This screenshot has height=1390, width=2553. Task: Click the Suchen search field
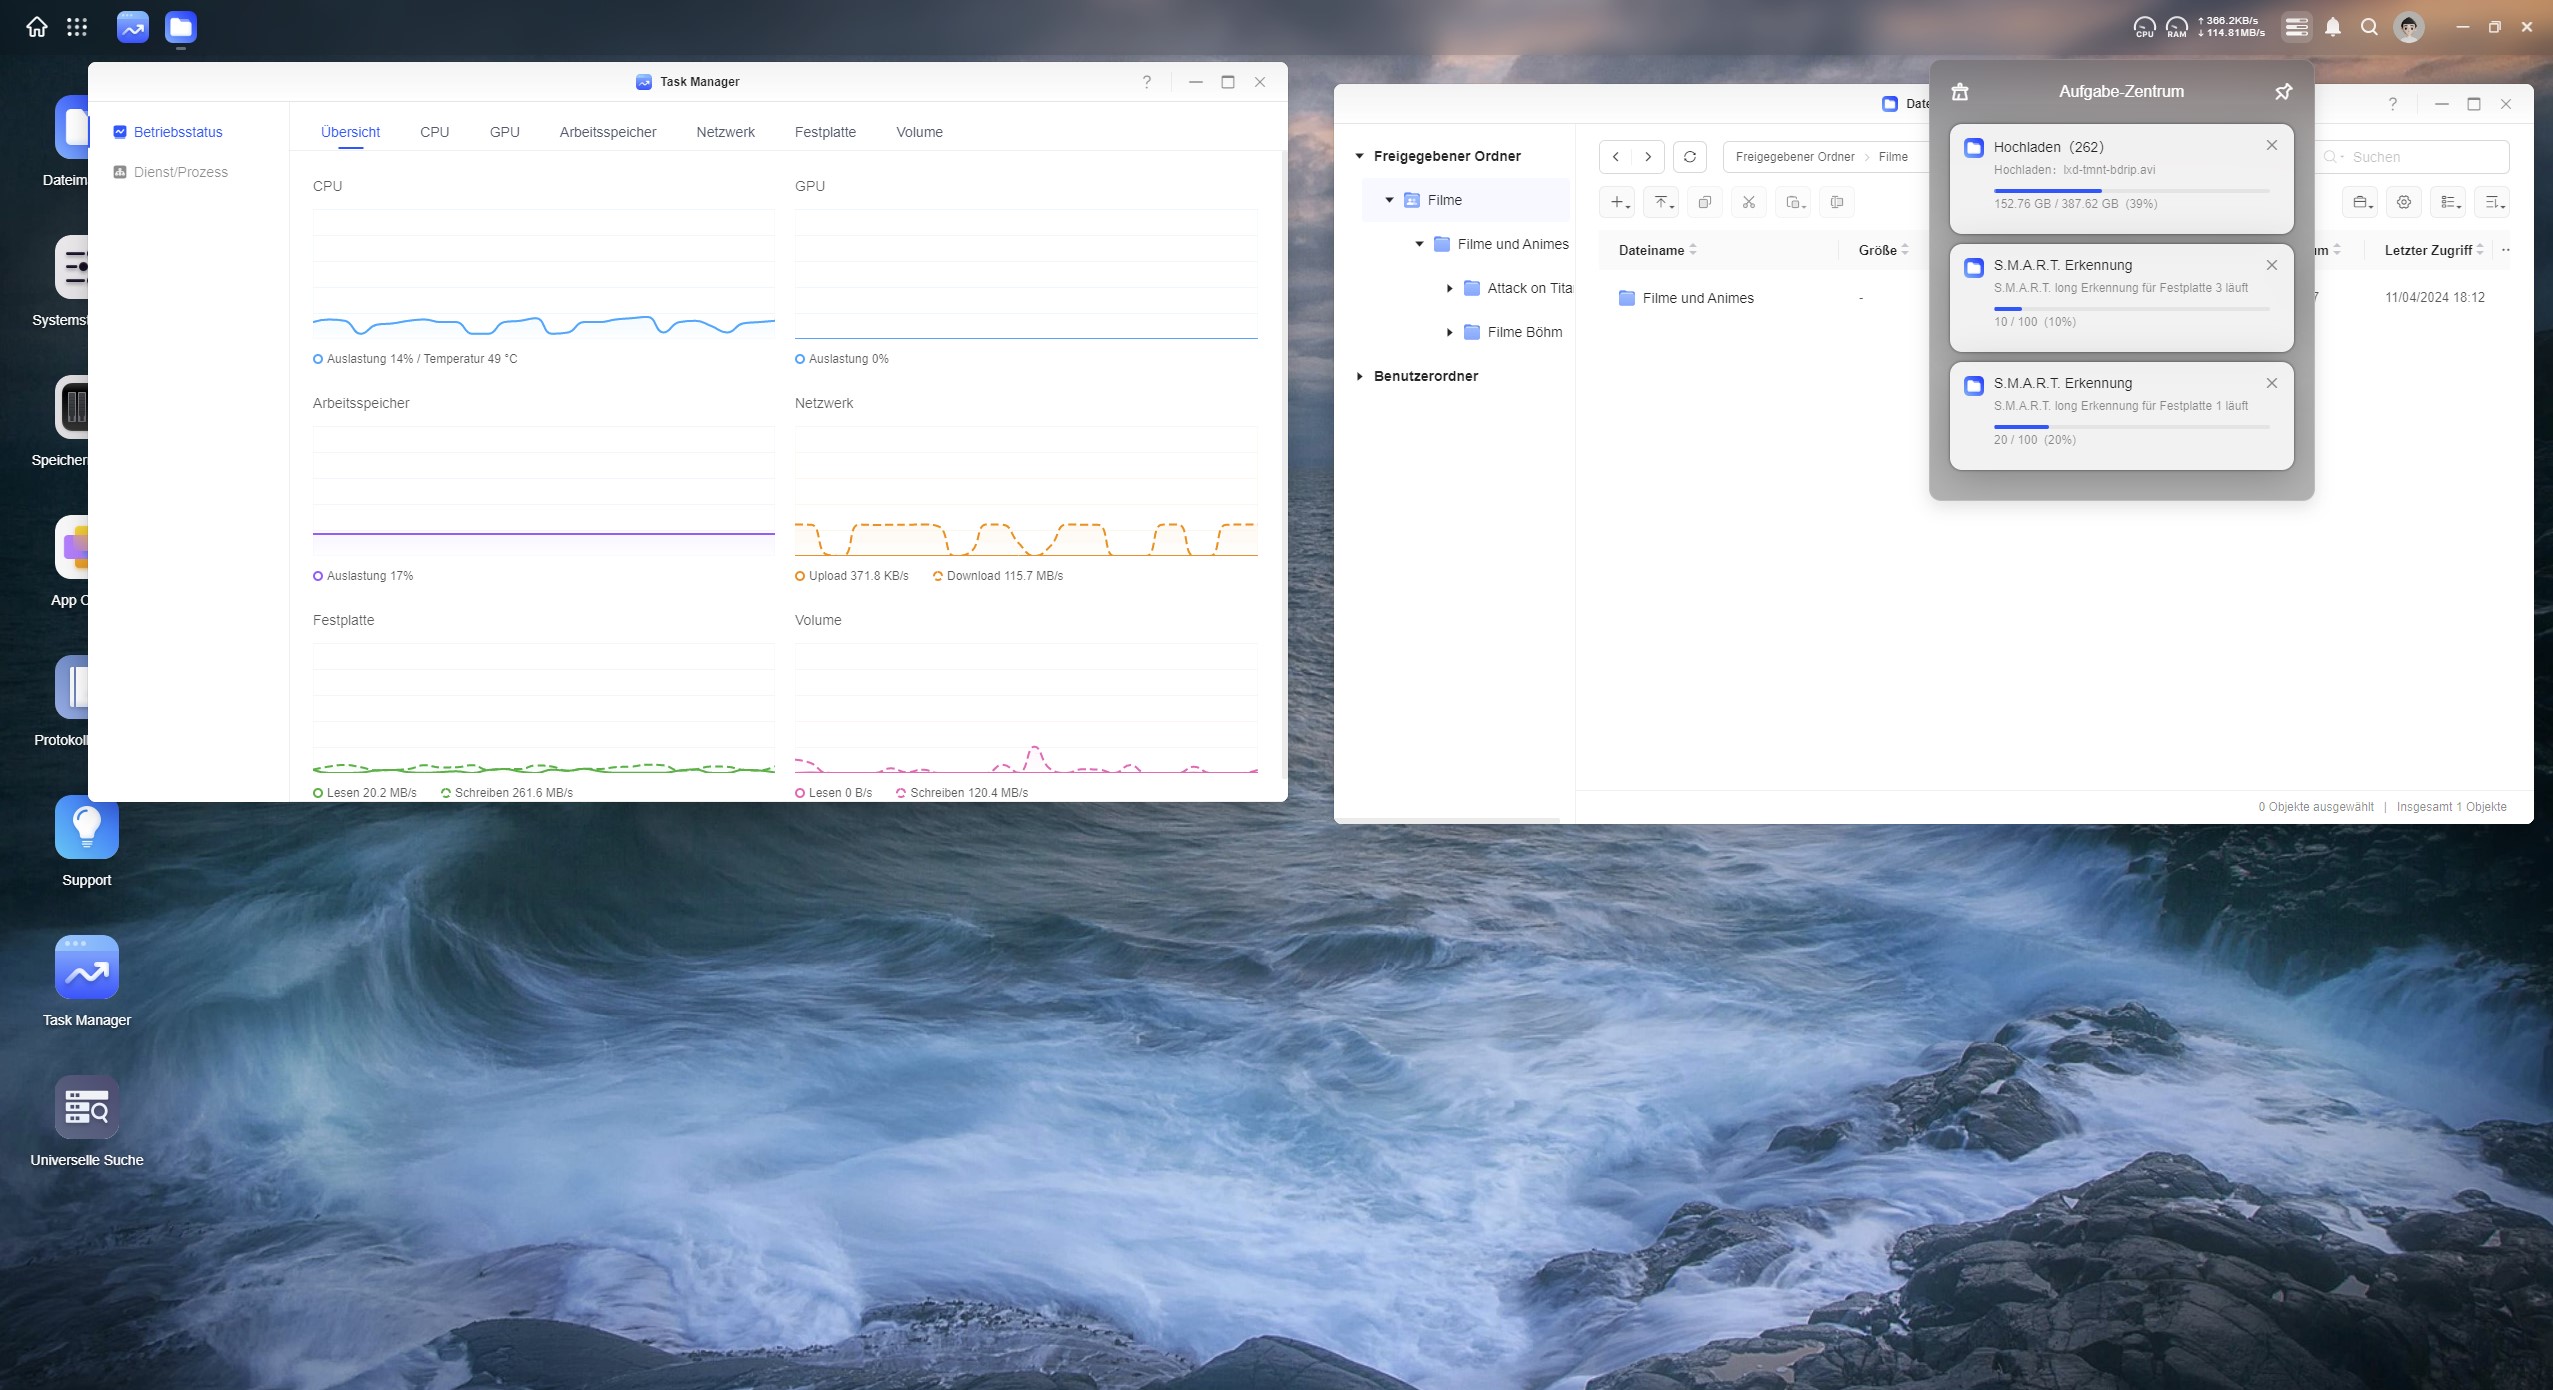(2420, 157)
